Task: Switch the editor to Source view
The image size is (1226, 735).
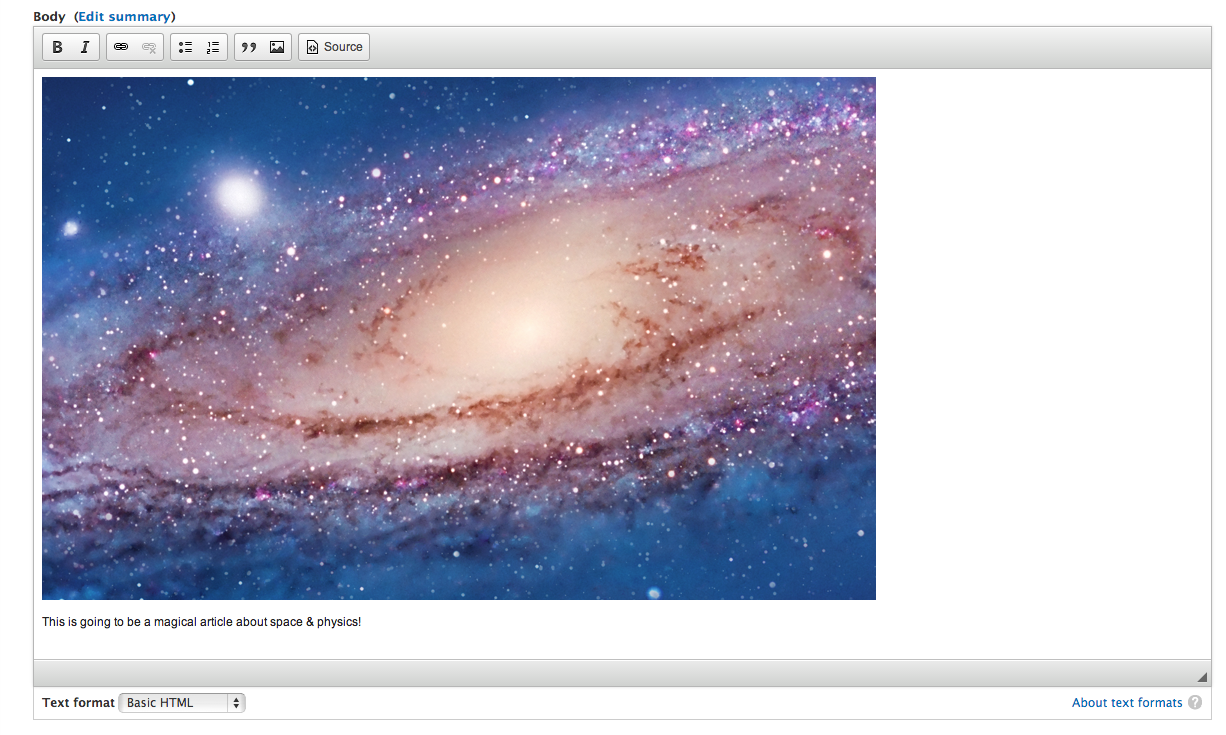Action: pos(334,47)
